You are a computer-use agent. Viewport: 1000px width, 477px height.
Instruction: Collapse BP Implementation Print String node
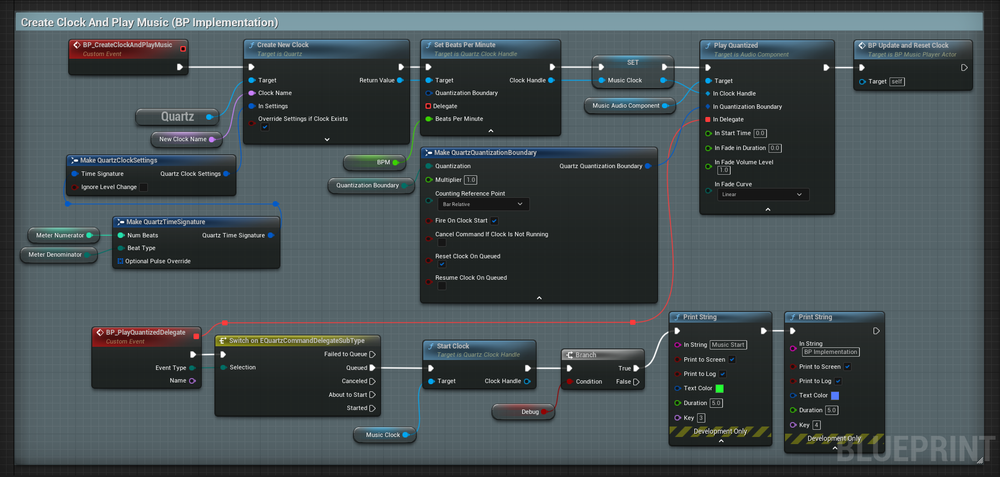835,448
